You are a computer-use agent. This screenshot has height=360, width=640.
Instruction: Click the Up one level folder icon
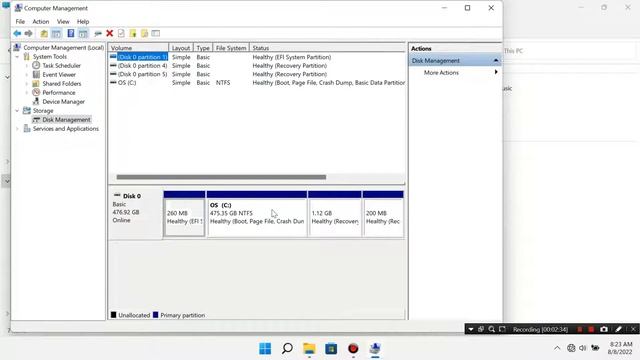pyautogui.click(x=44, y=33)
